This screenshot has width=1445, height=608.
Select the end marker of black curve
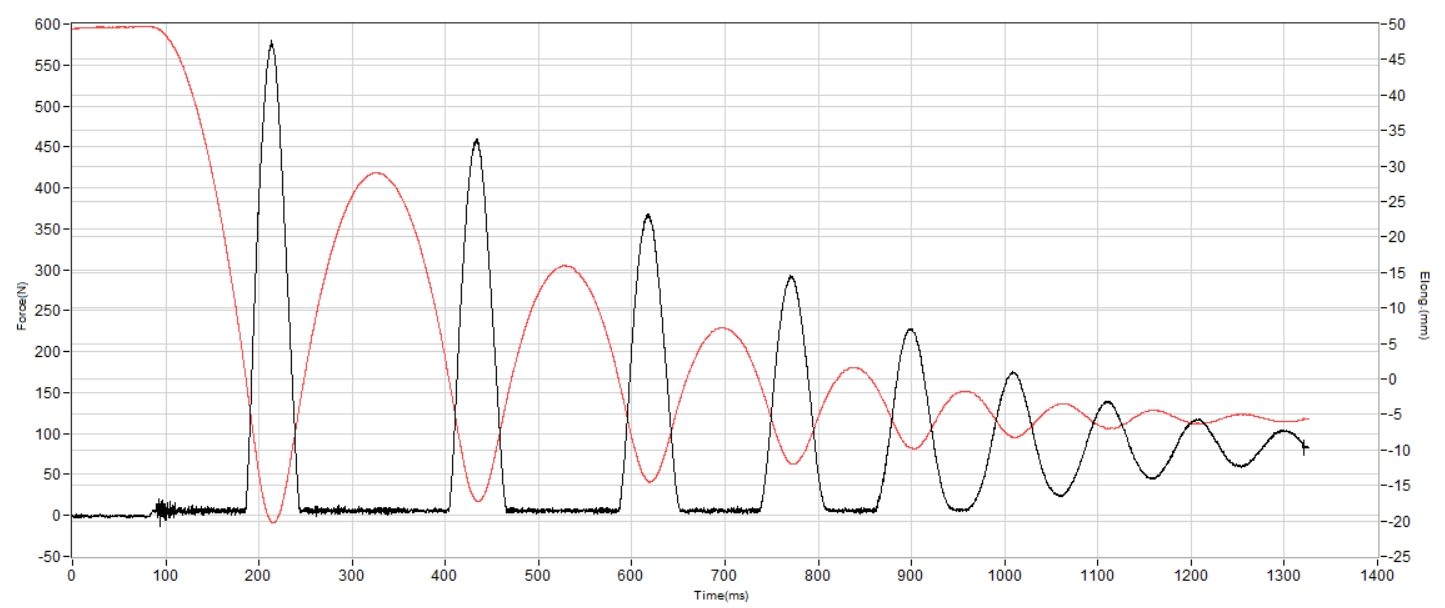pyautogui.click(x=1304, y=448)
